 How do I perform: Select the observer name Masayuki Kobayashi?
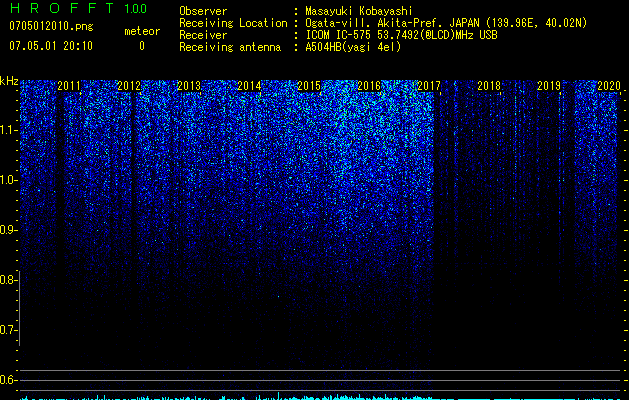coord(359,11)
